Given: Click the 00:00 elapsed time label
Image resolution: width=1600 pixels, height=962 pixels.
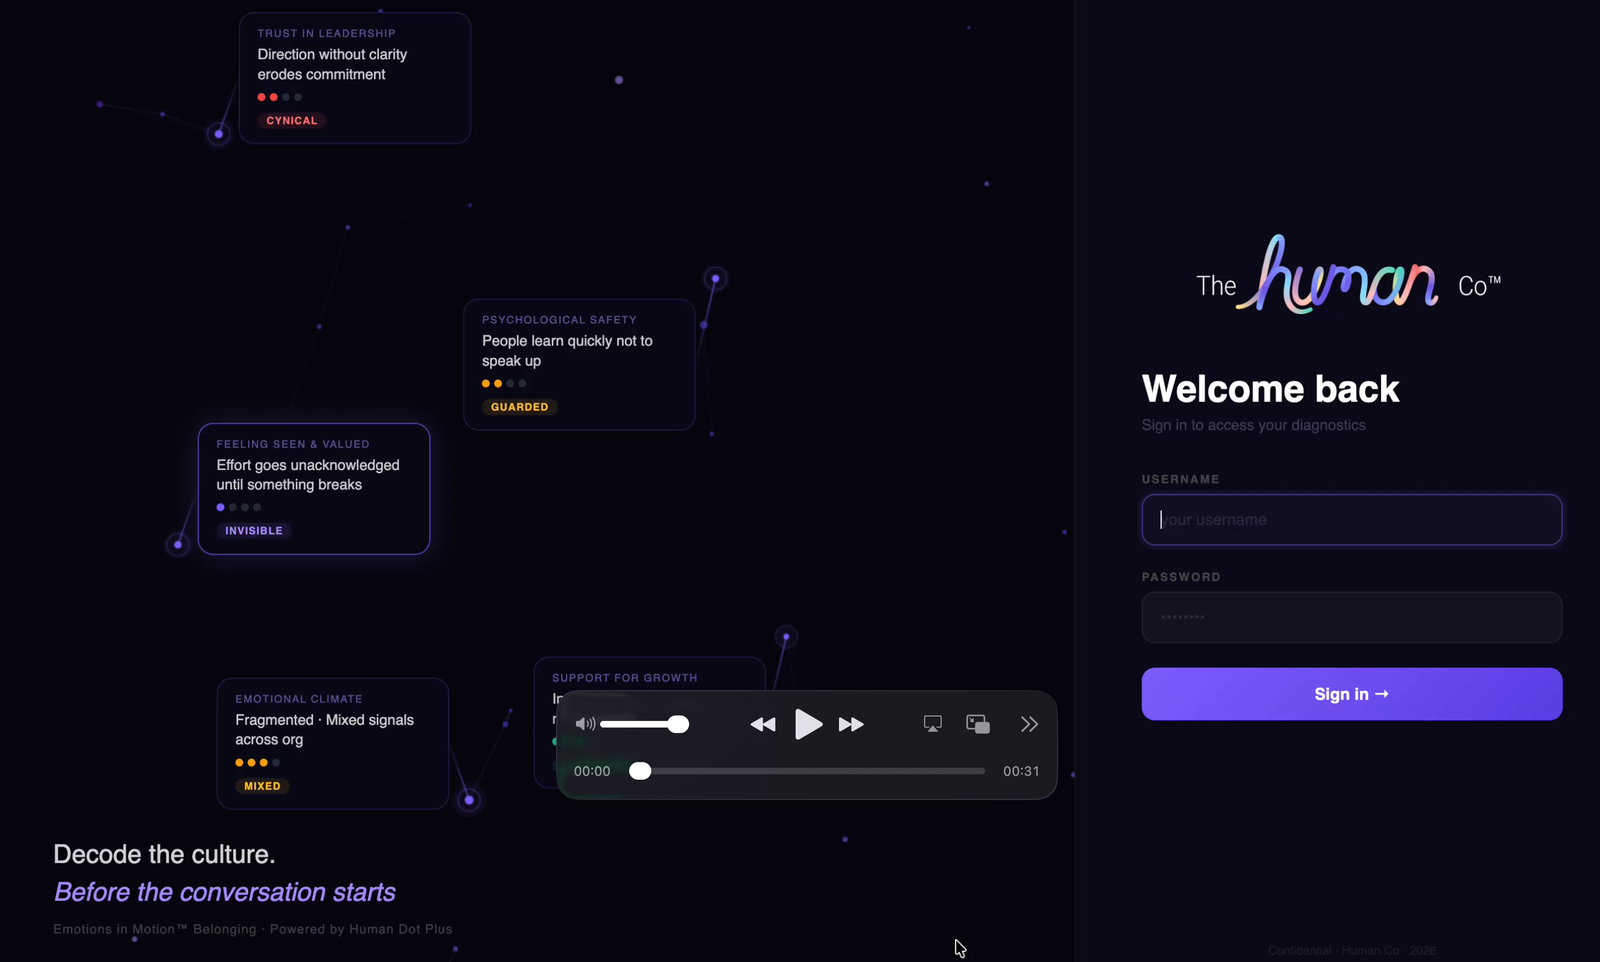Looking at the screenshot, I should [x=592, y=771].
